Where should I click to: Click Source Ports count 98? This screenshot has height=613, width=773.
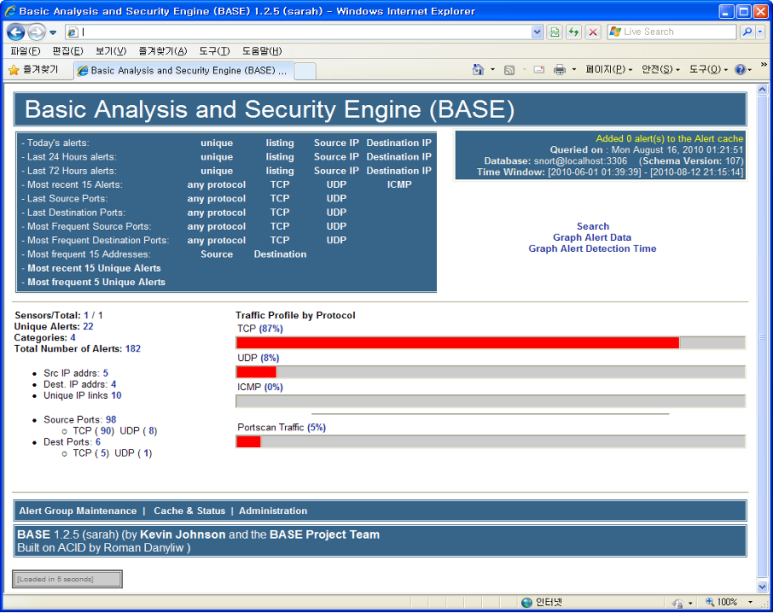pyautogui.click(x=111, y=420)
